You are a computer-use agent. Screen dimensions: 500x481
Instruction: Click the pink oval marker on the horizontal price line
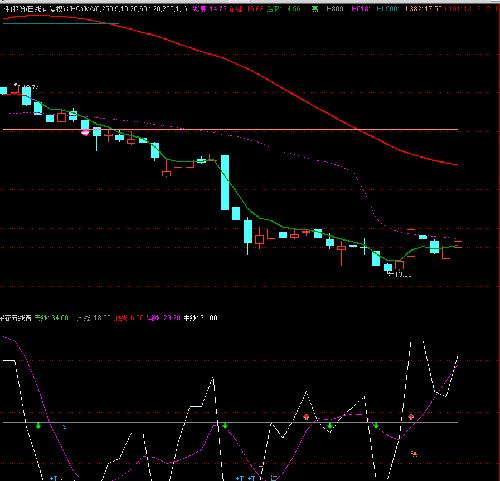click(x=85, y=133)
